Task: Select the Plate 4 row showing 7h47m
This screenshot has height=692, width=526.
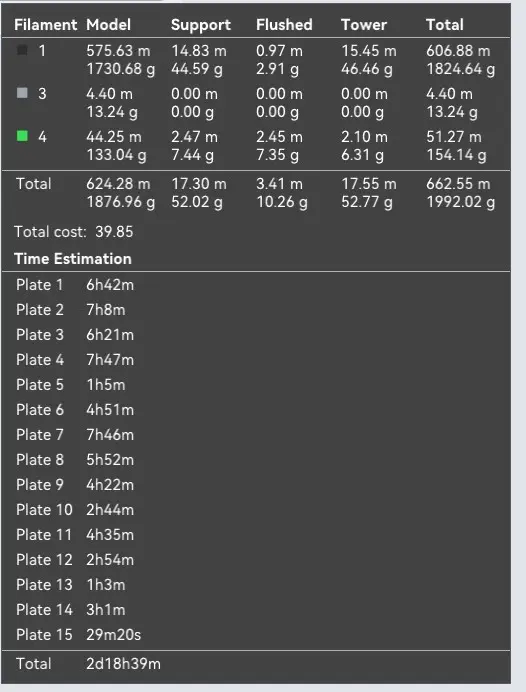Action: pyautogui.click(x=256, y=360)
